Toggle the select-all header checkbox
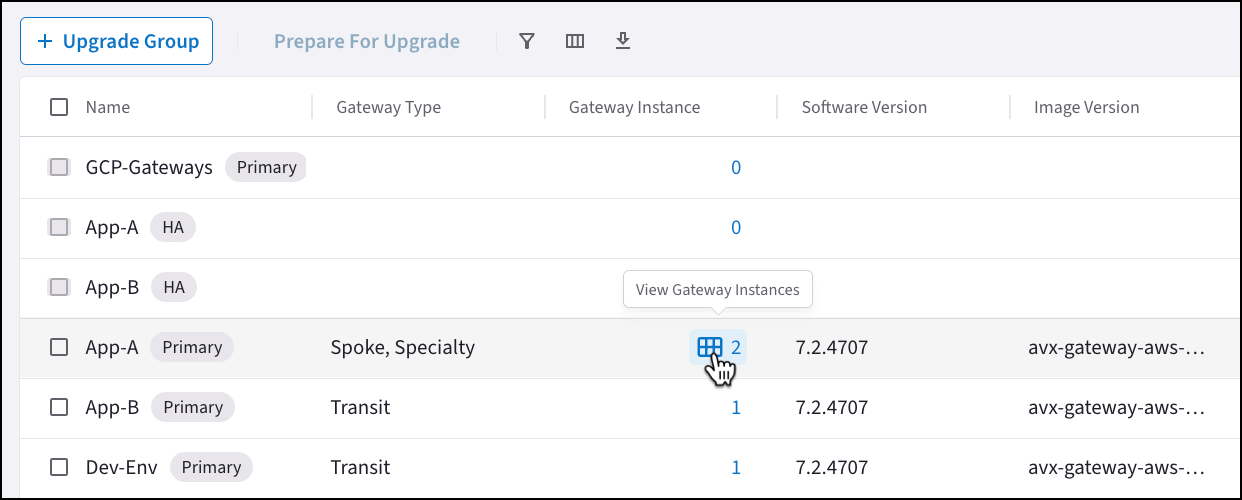This screenshot has height=500, width=1242. 59,107
